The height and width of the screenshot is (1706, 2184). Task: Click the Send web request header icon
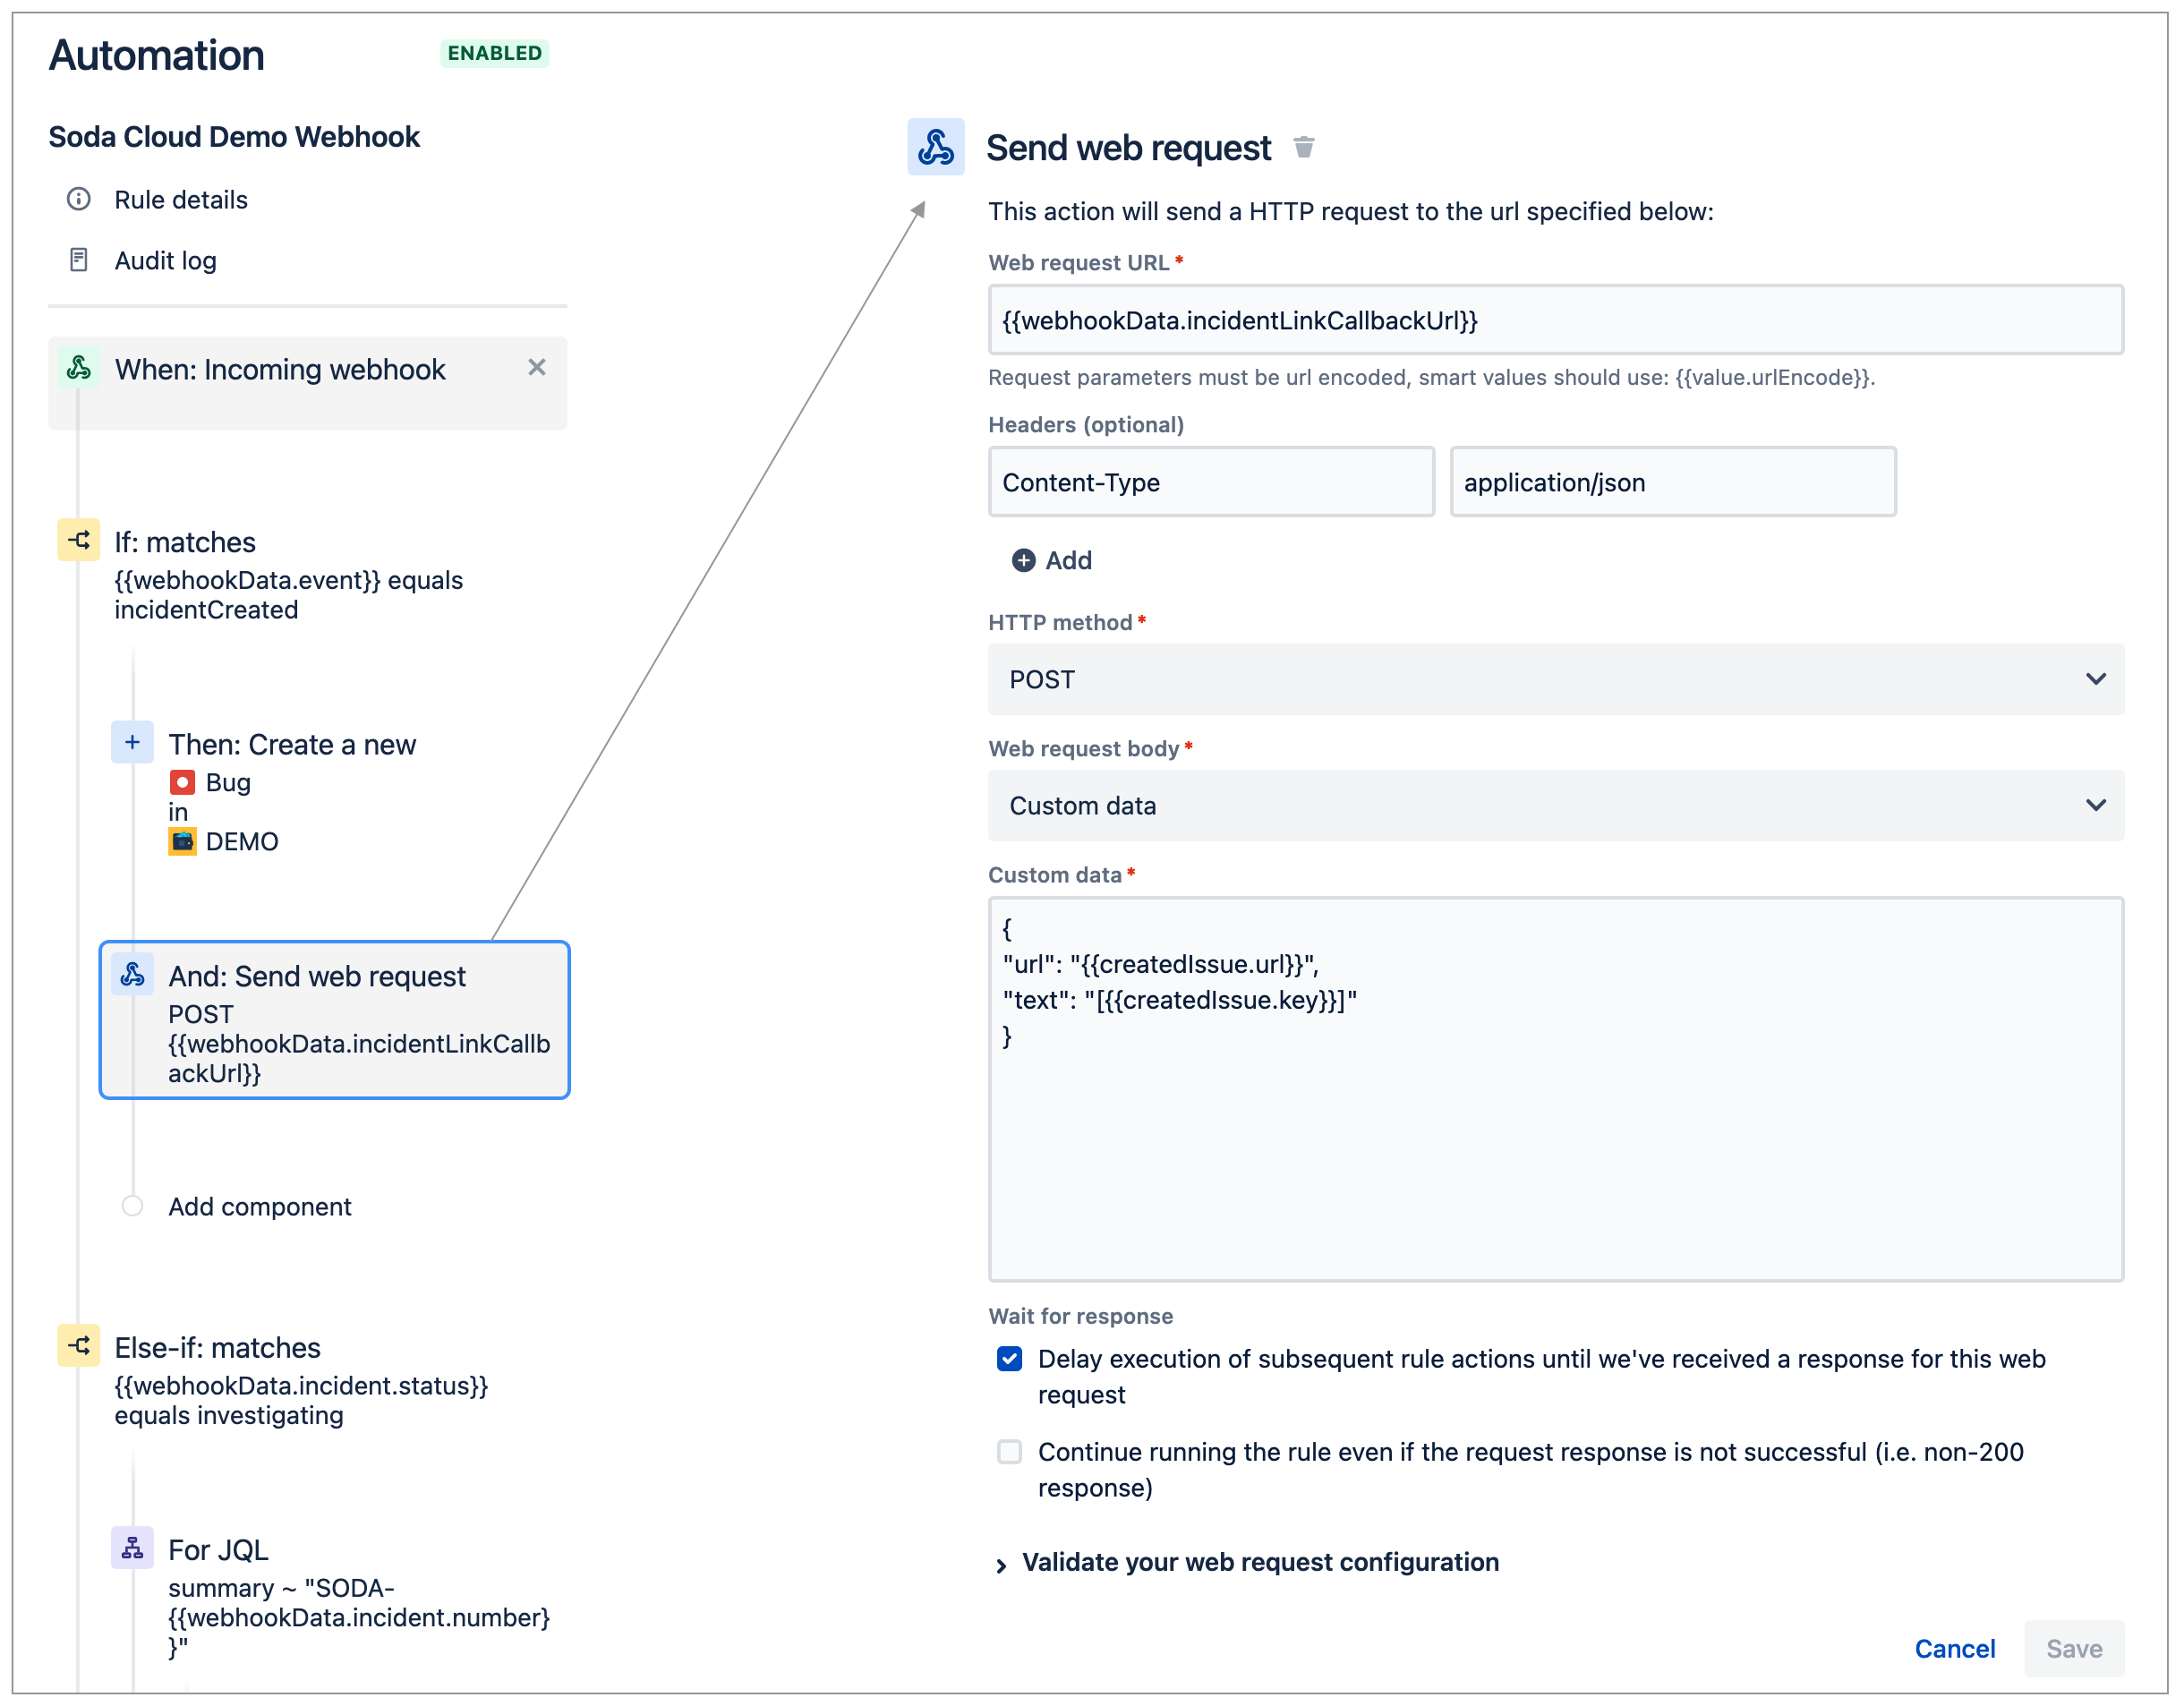point(935,147)
